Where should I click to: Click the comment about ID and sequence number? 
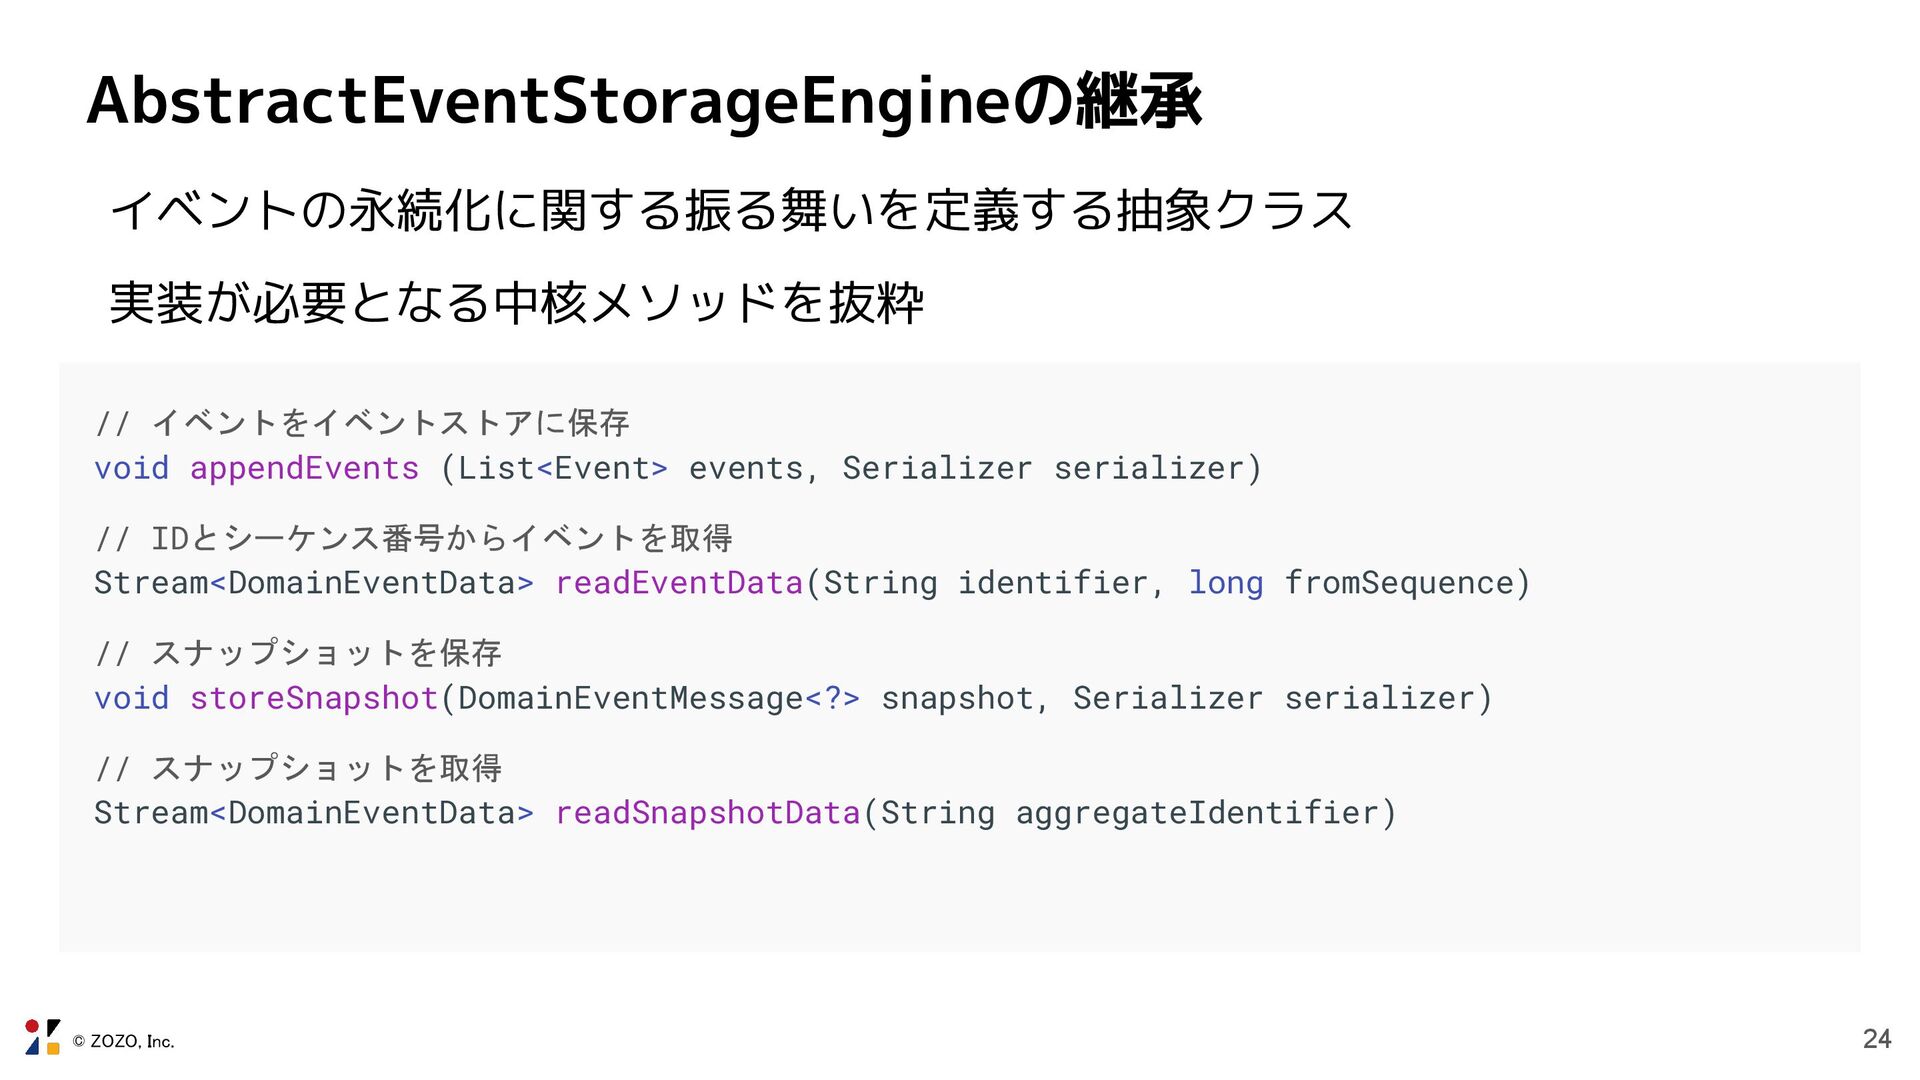click(x=414, y=538)
